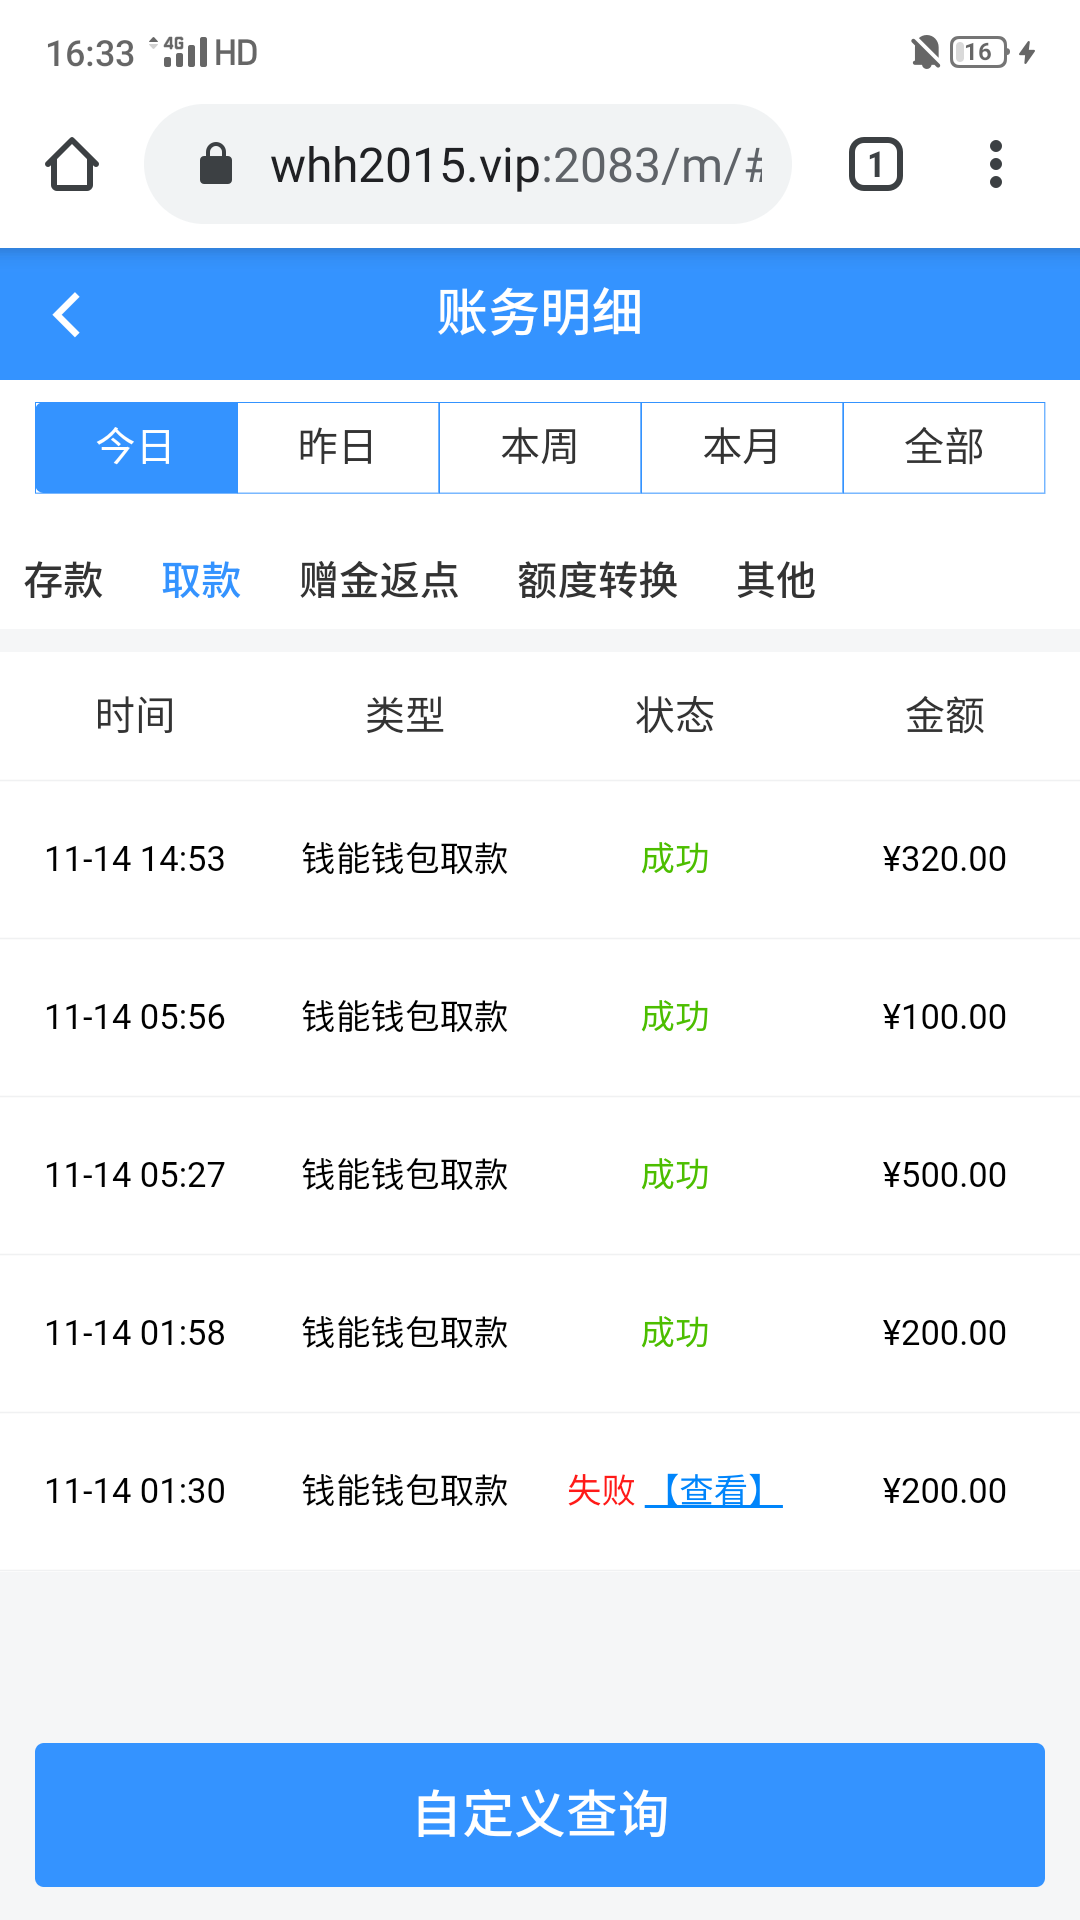Viewport: 1080px width, 1920px height.
Task: Switch to the 昨日 date filter
Action: pyautogui.click(x=338, y=447)
